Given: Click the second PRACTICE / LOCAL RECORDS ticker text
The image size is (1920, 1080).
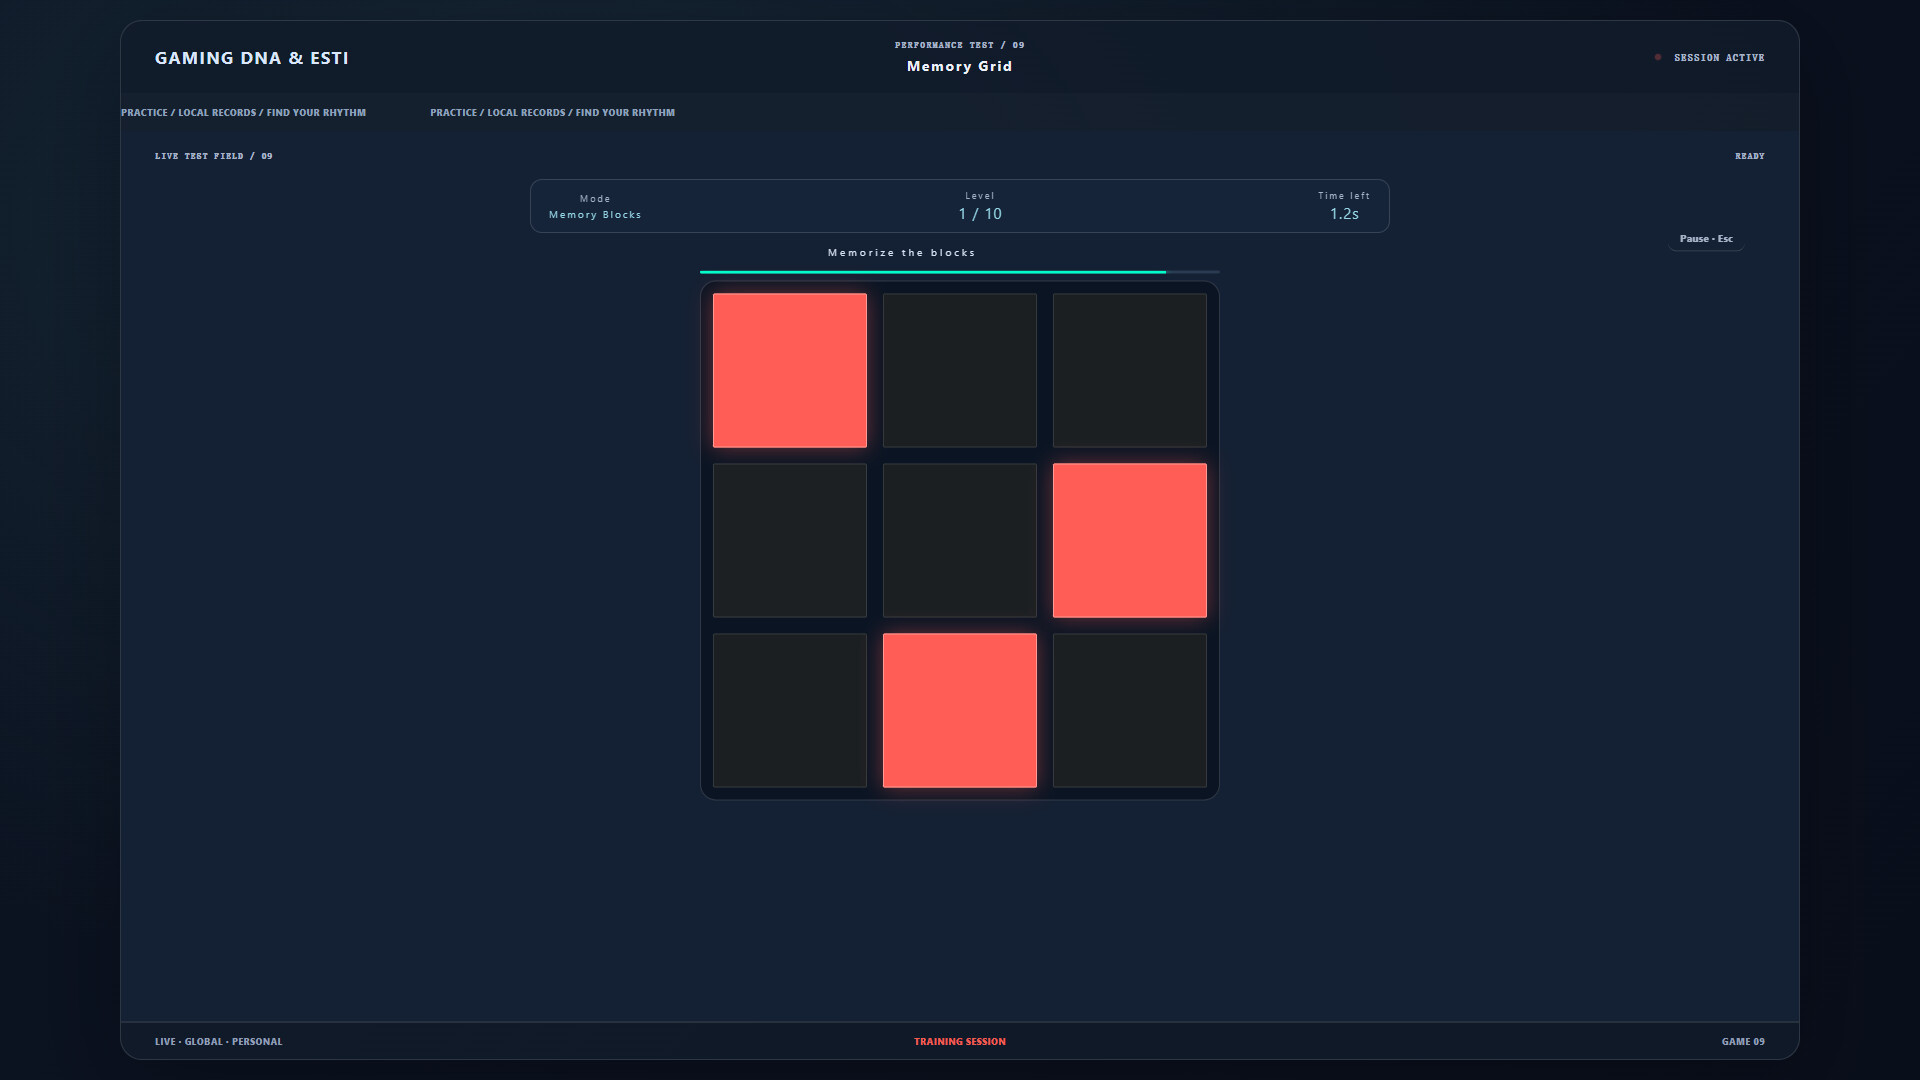Looking at the screenshot, I should point(552,113).
